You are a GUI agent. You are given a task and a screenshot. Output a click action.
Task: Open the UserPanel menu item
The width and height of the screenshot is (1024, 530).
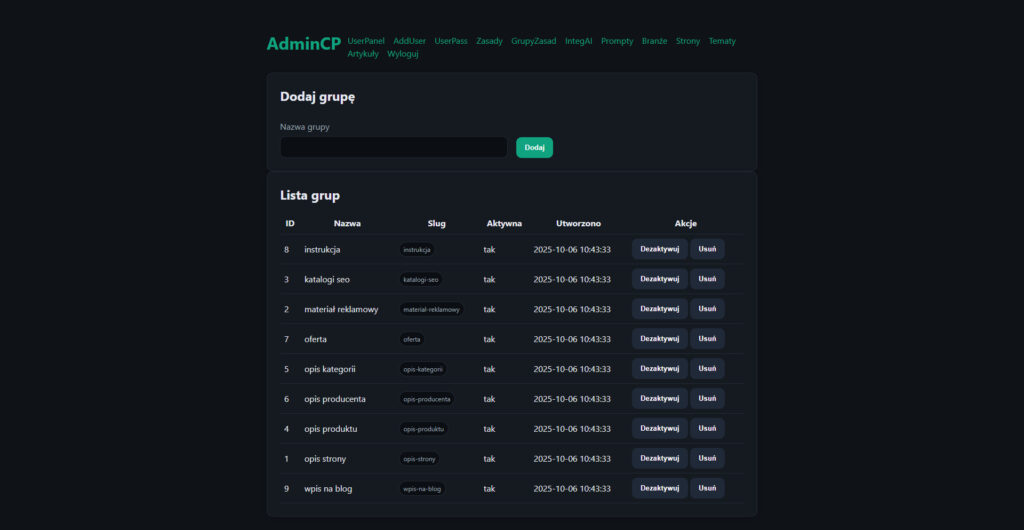click(x=366, y=41)
